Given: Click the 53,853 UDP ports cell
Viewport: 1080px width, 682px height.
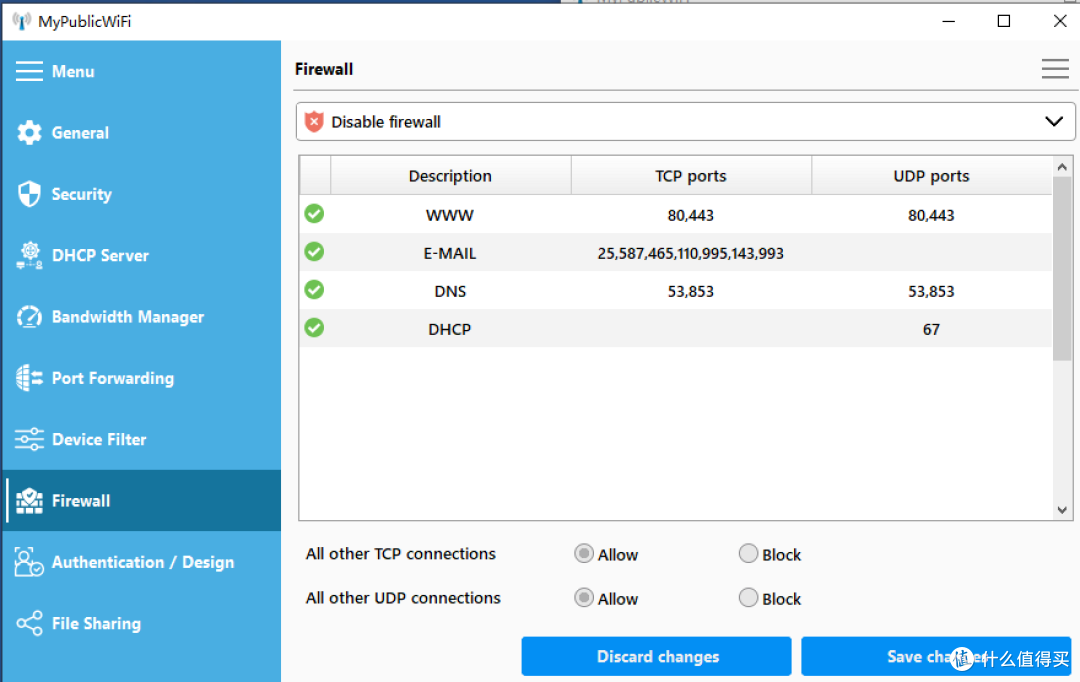Looking at the screenshot, I should 931,291.
